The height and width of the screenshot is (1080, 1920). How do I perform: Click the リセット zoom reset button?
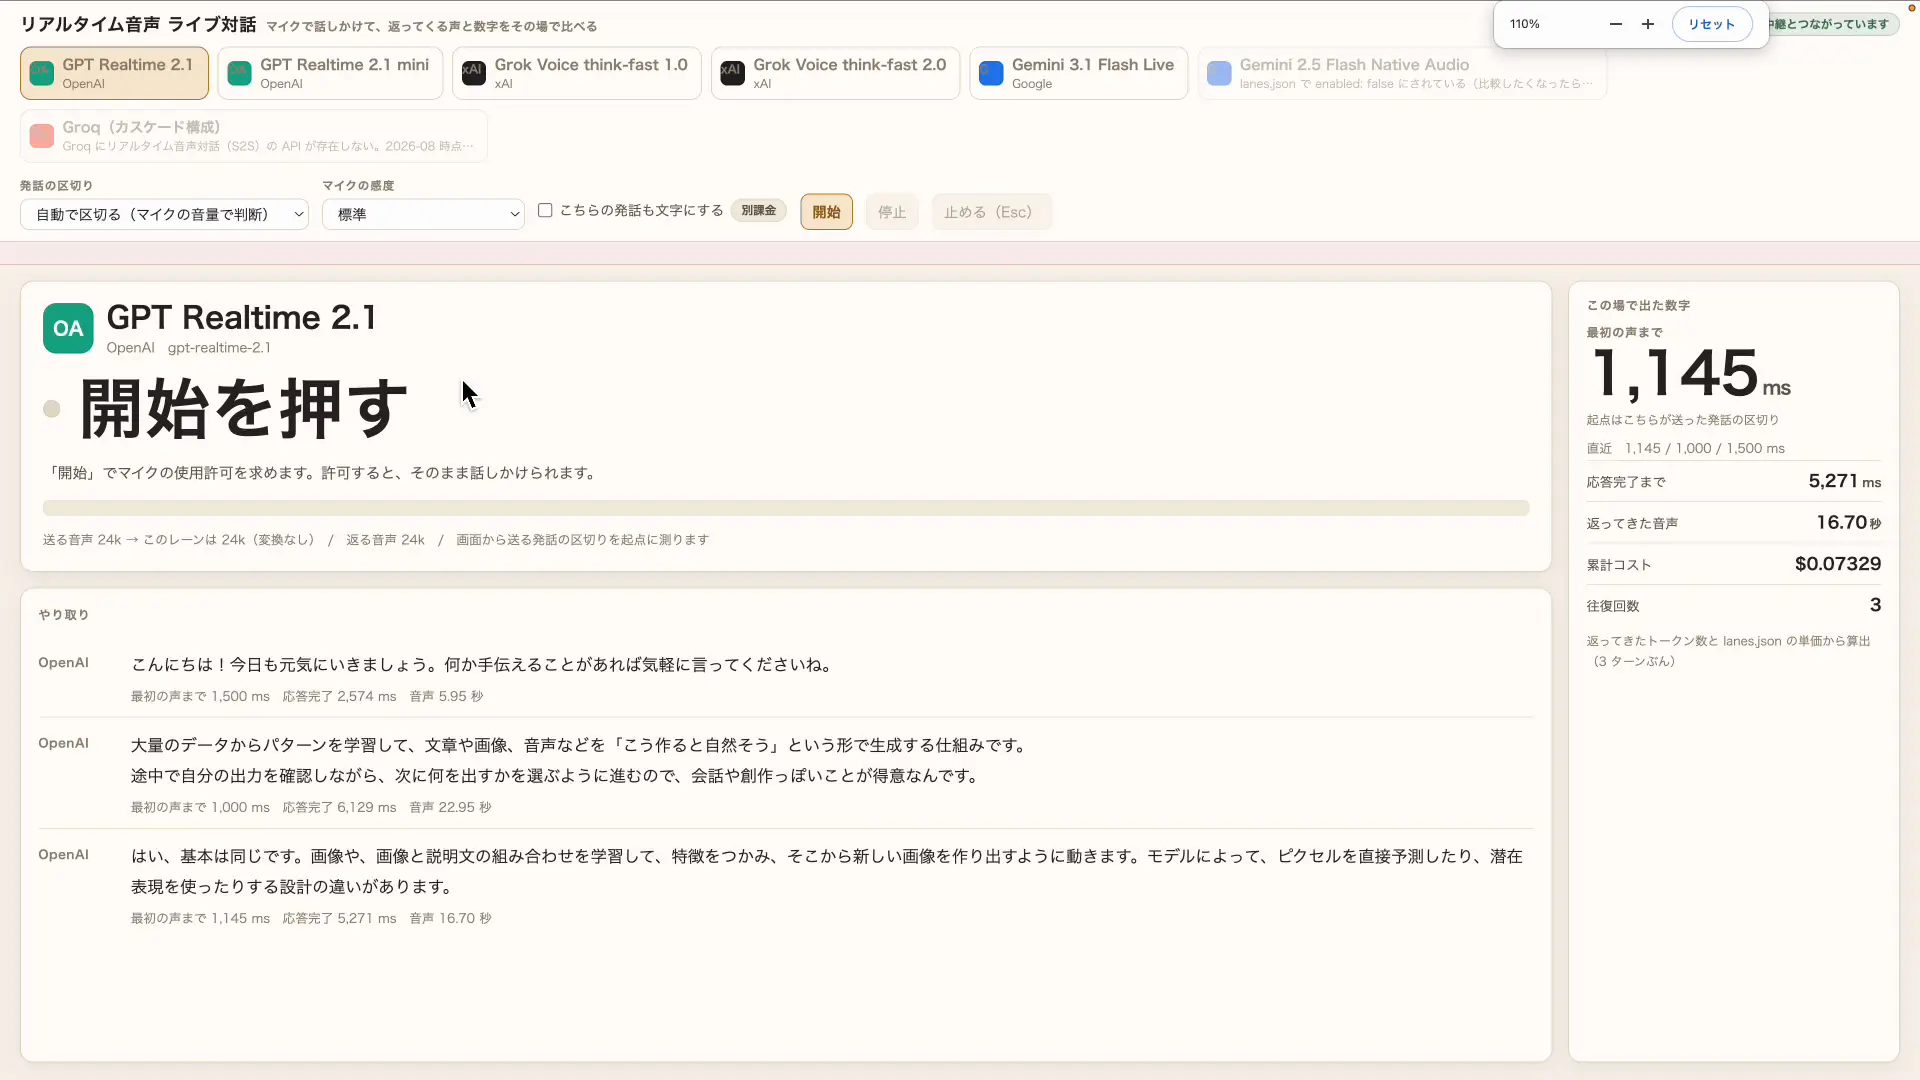coord(1712,24)
